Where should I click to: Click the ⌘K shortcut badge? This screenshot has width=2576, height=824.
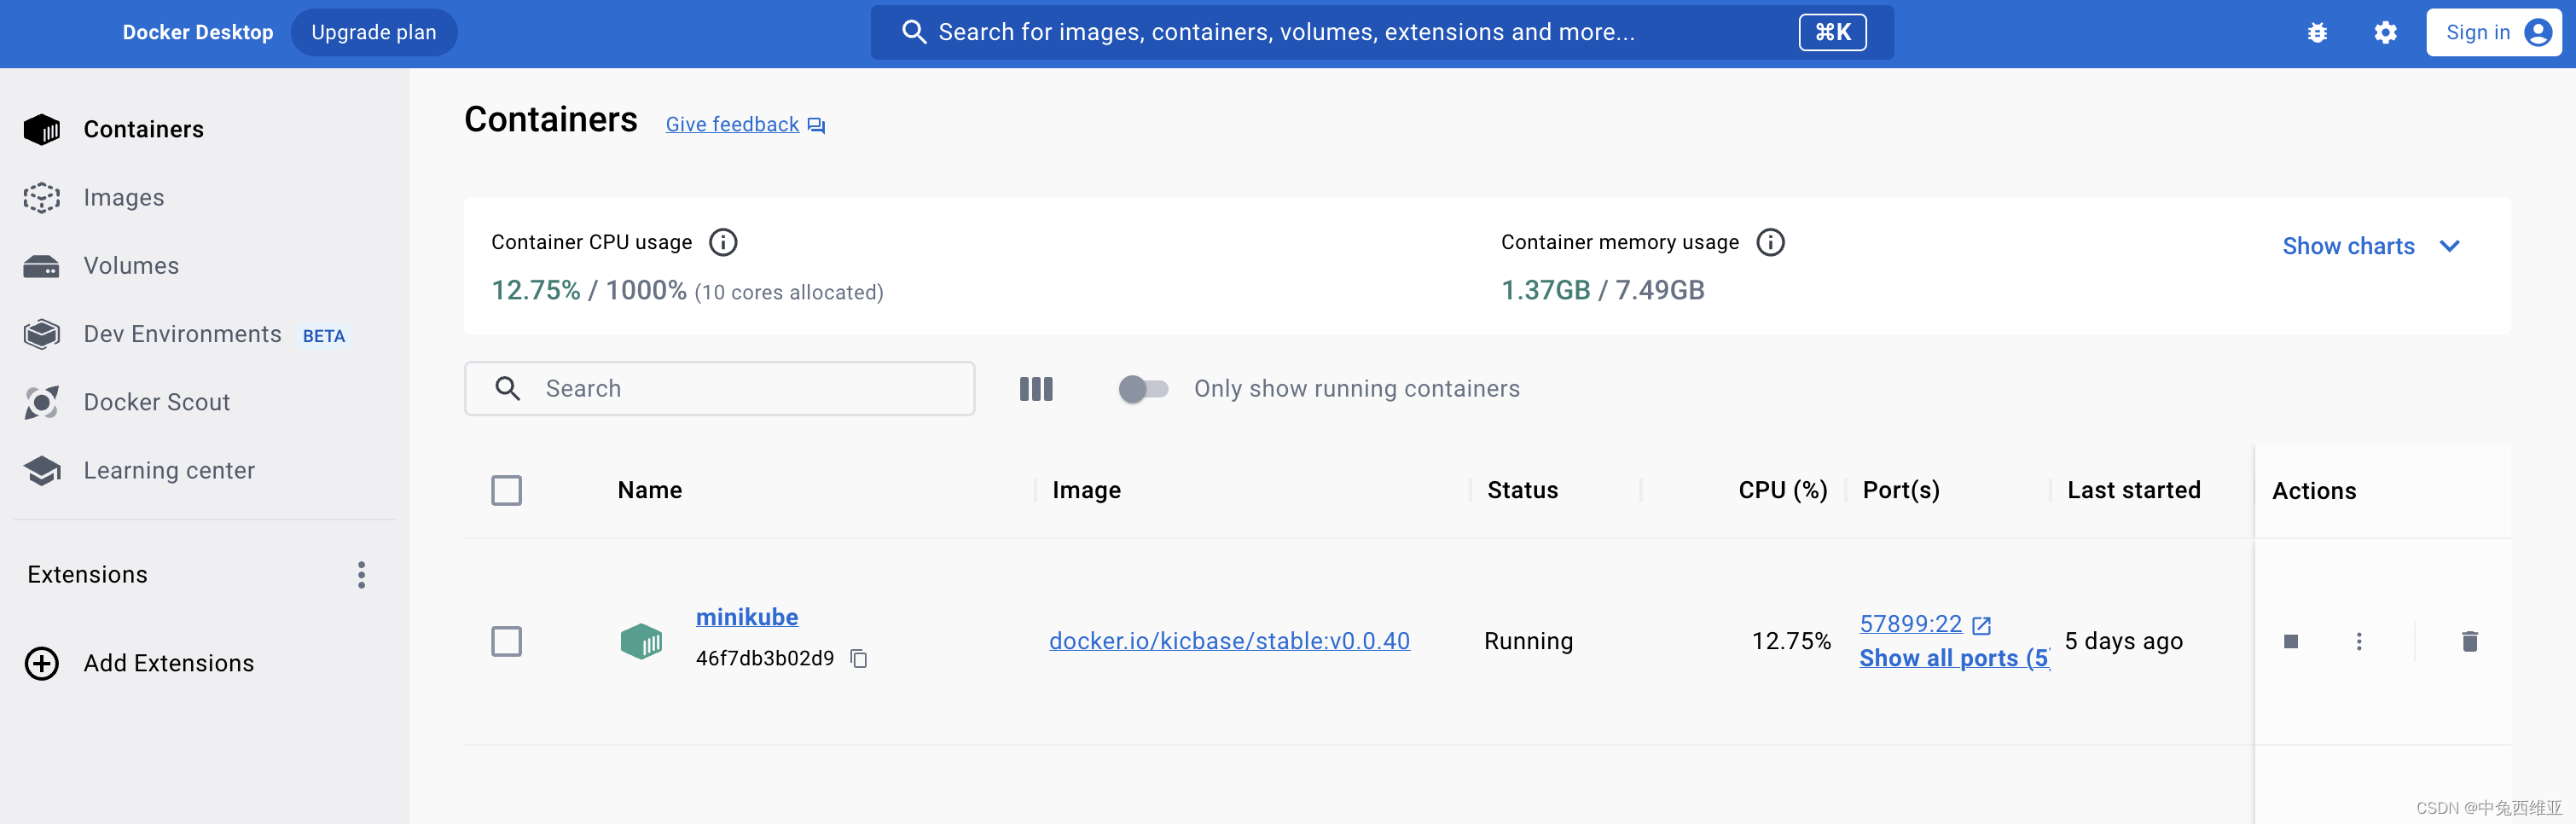click(1832, 32)
